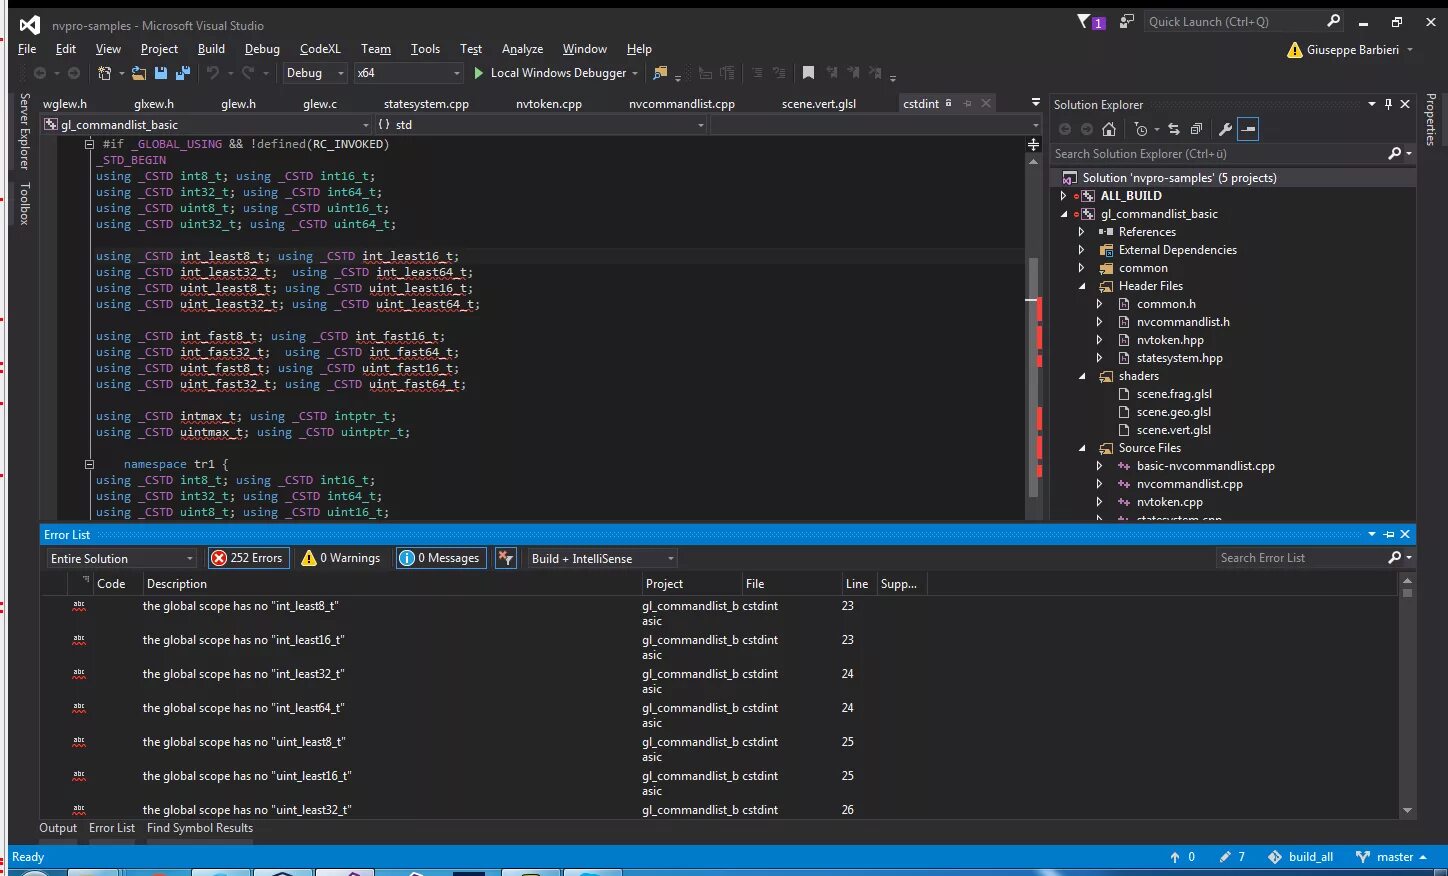Click the Error List vertical scrollbar thumb
The height and width of the screenshot is (876, 1448).
tap(1407, 593)
